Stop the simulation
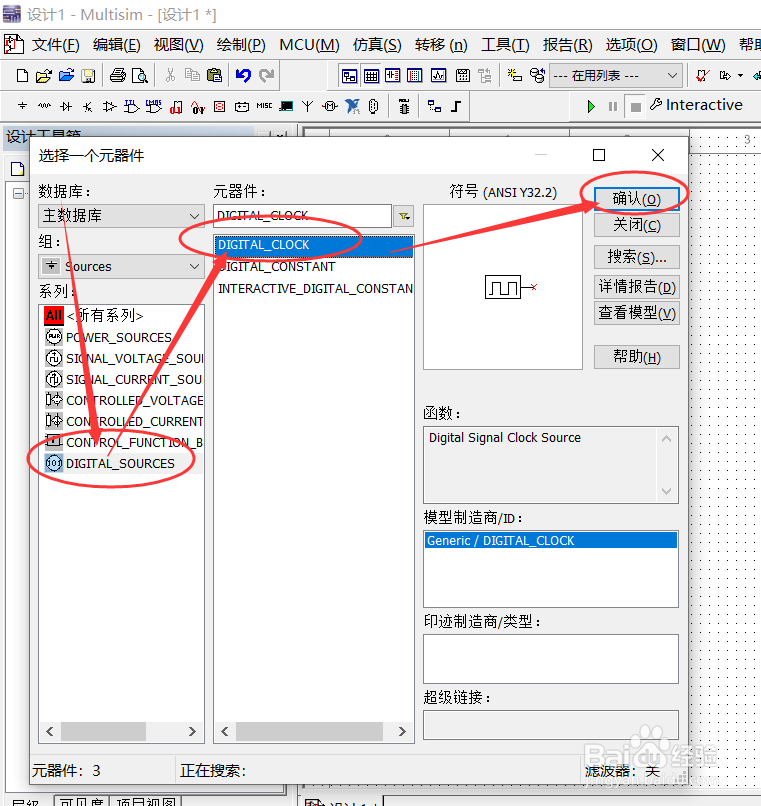Viewport: 761px width, 806px height. [636, 107]
